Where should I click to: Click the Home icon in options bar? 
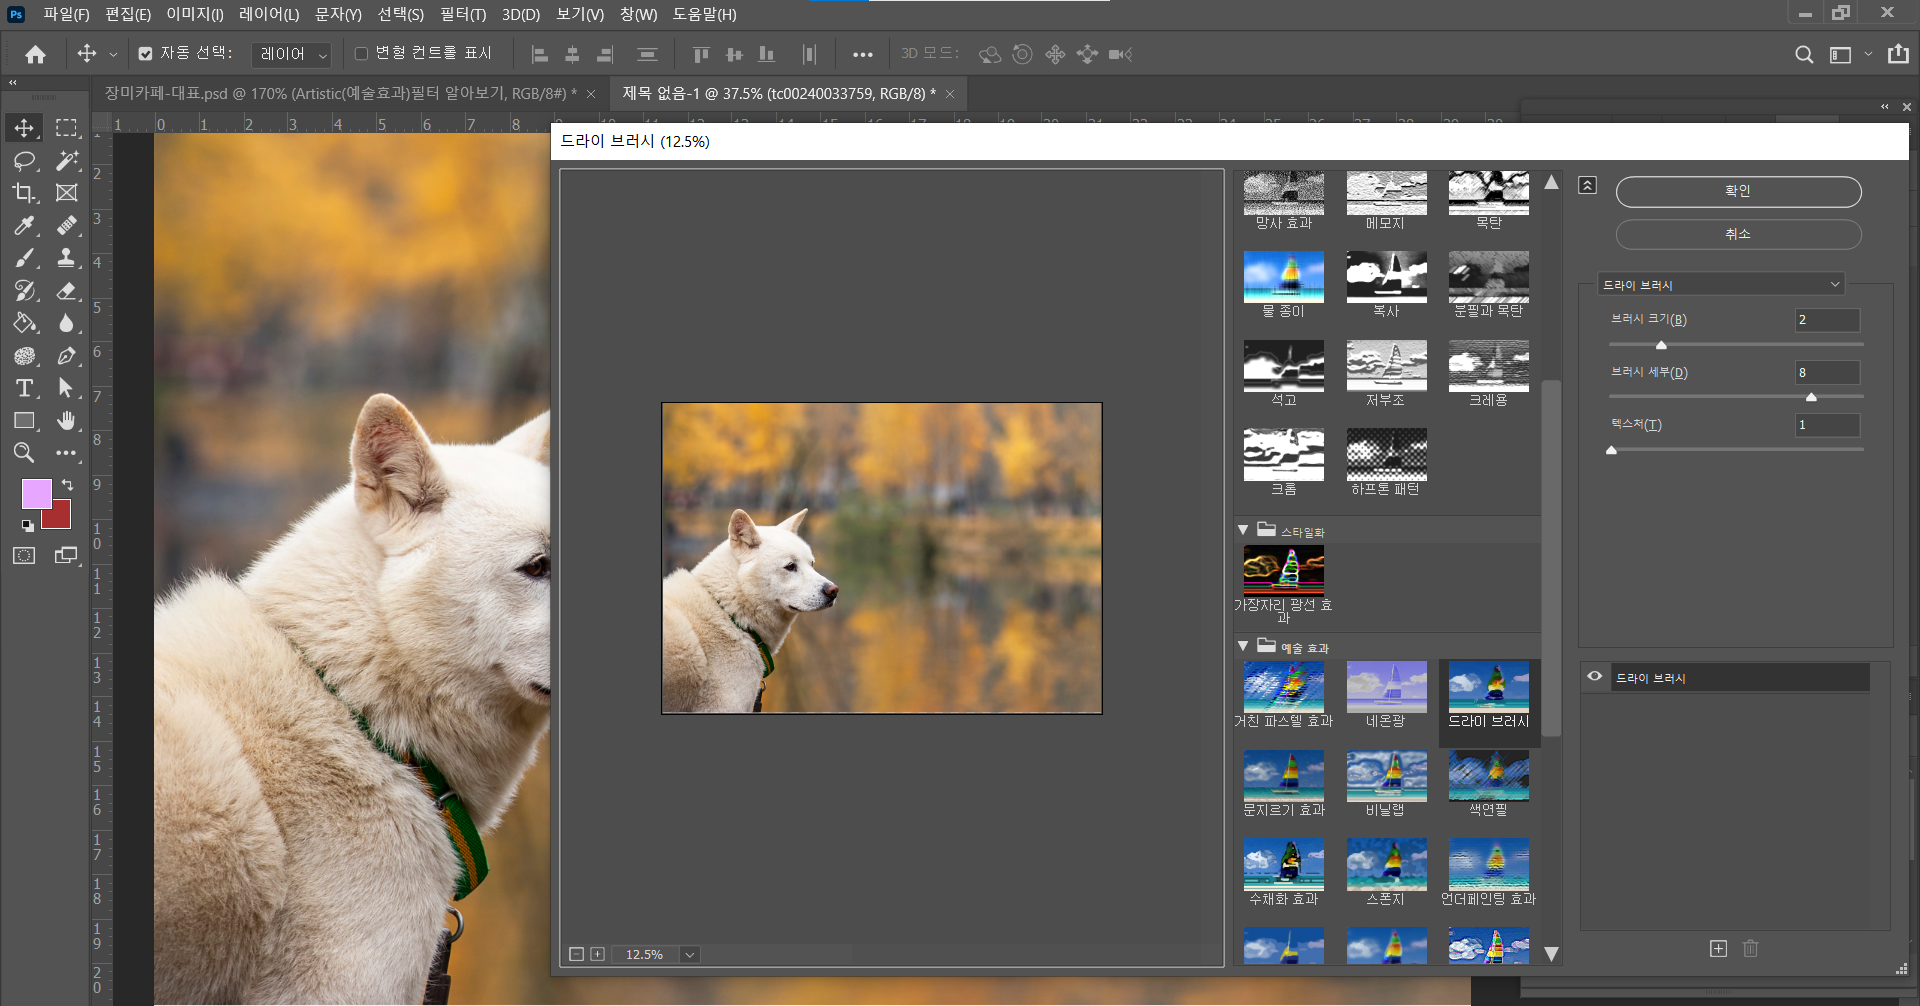(x=36, y=54)
